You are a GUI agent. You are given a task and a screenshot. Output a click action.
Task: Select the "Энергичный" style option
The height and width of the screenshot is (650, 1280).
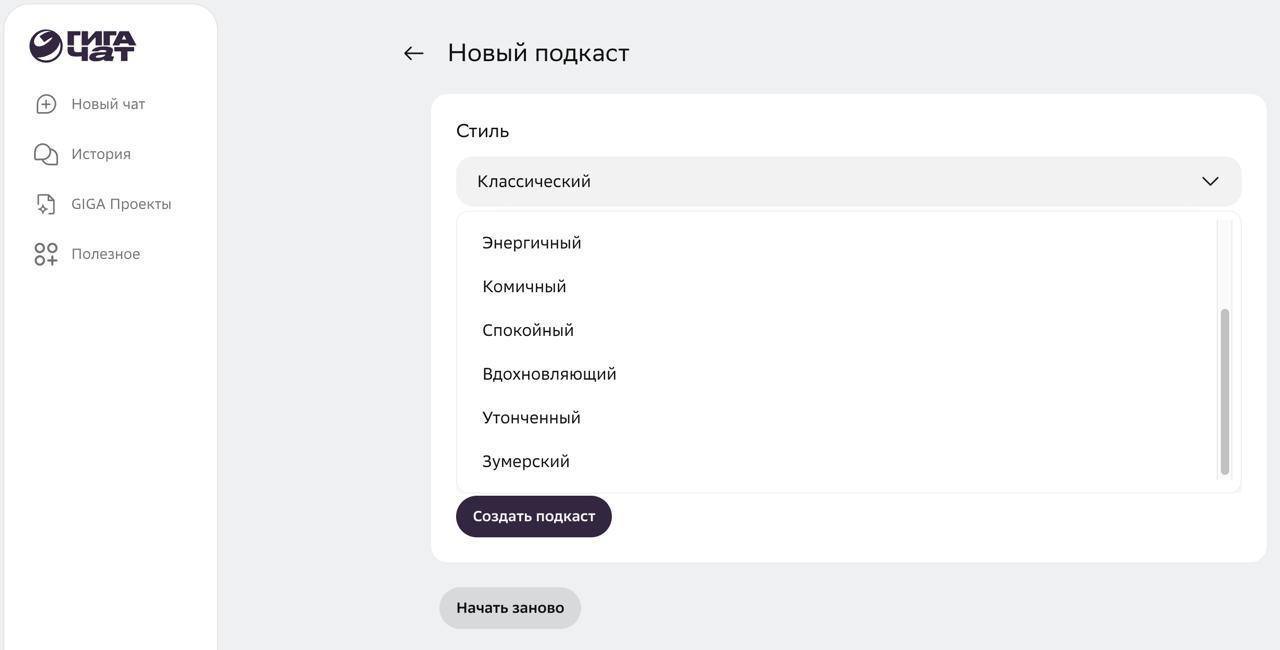[x=530, y=241]
